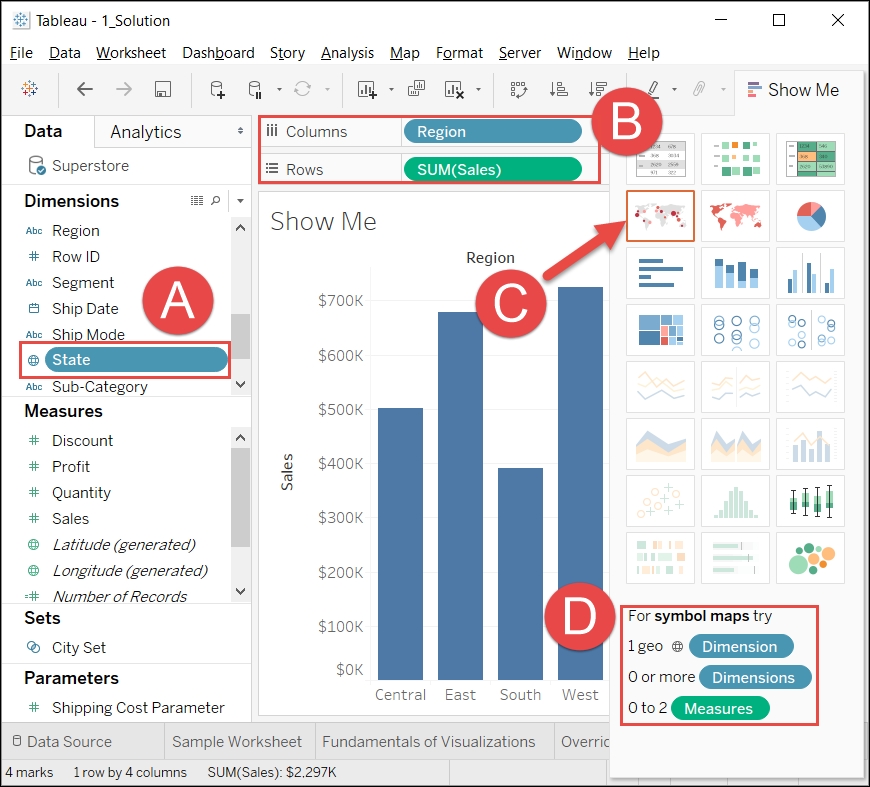Select the Ship Date dimension field
This screenshot has height=787, width=870.
pyautogui.click(x=85, y=309)
